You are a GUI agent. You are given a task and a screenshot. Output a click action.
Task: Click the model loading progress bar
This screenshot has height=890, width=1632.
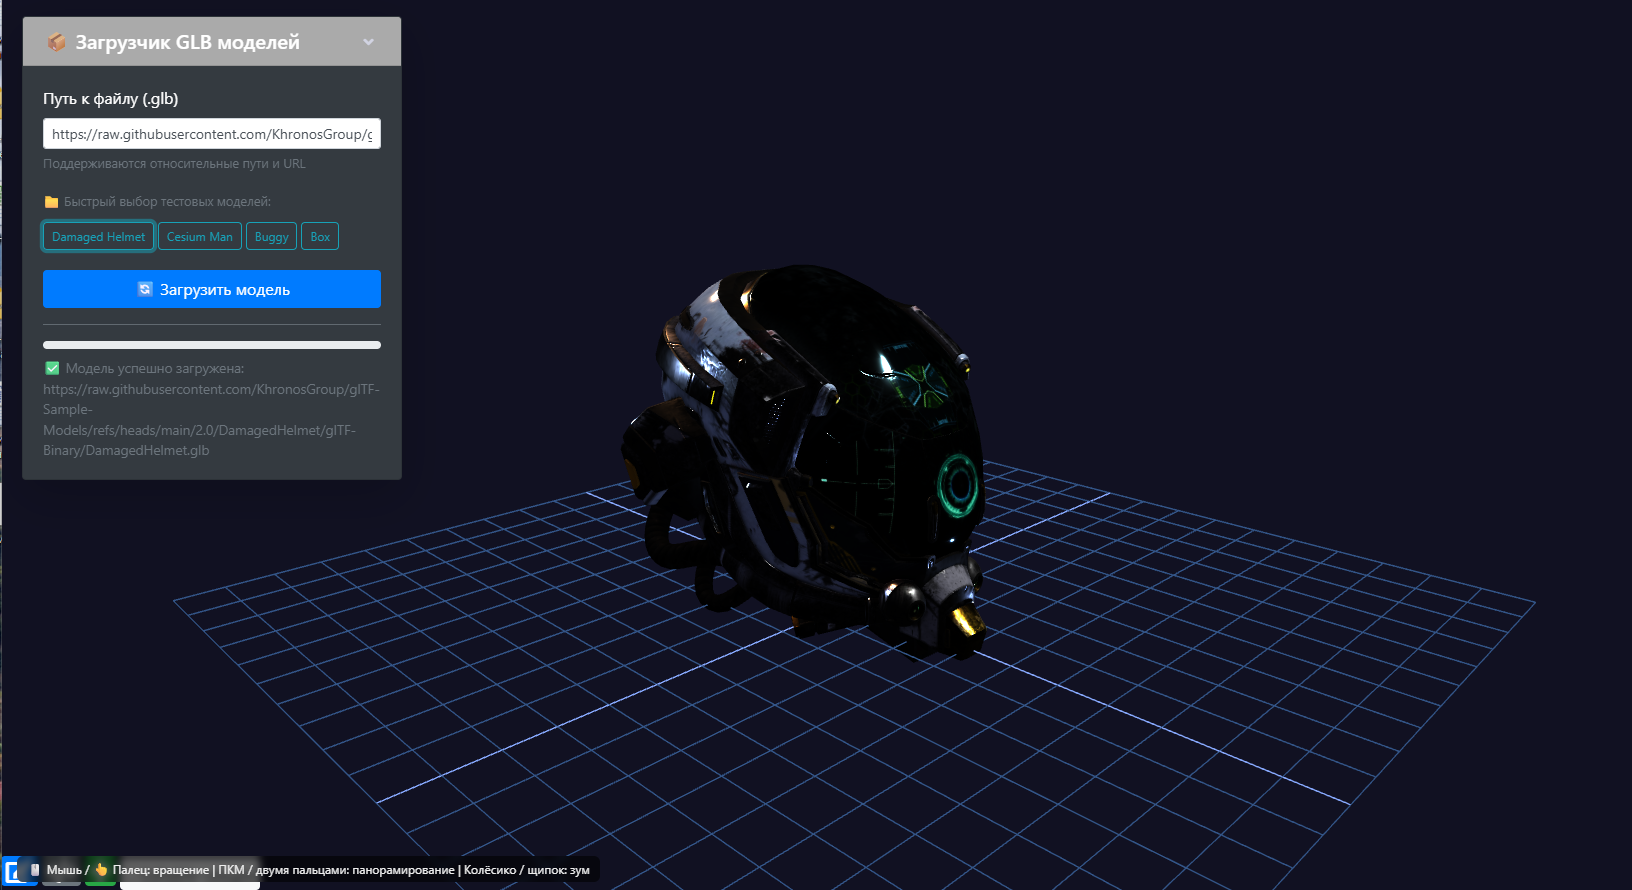[x=212, y=345]
